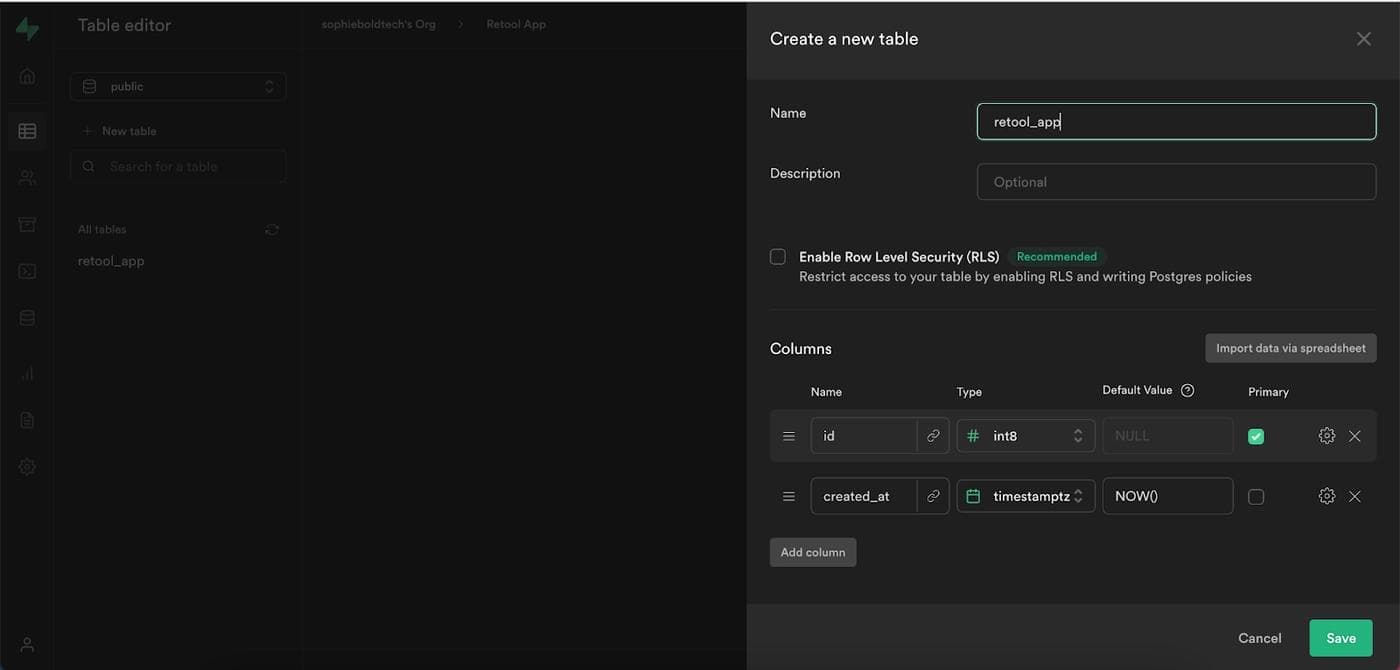The height and width of the screenshot is (670, 1400).
Task: Click the refresh icon next to All tables
Action: (x=271, y=230)
